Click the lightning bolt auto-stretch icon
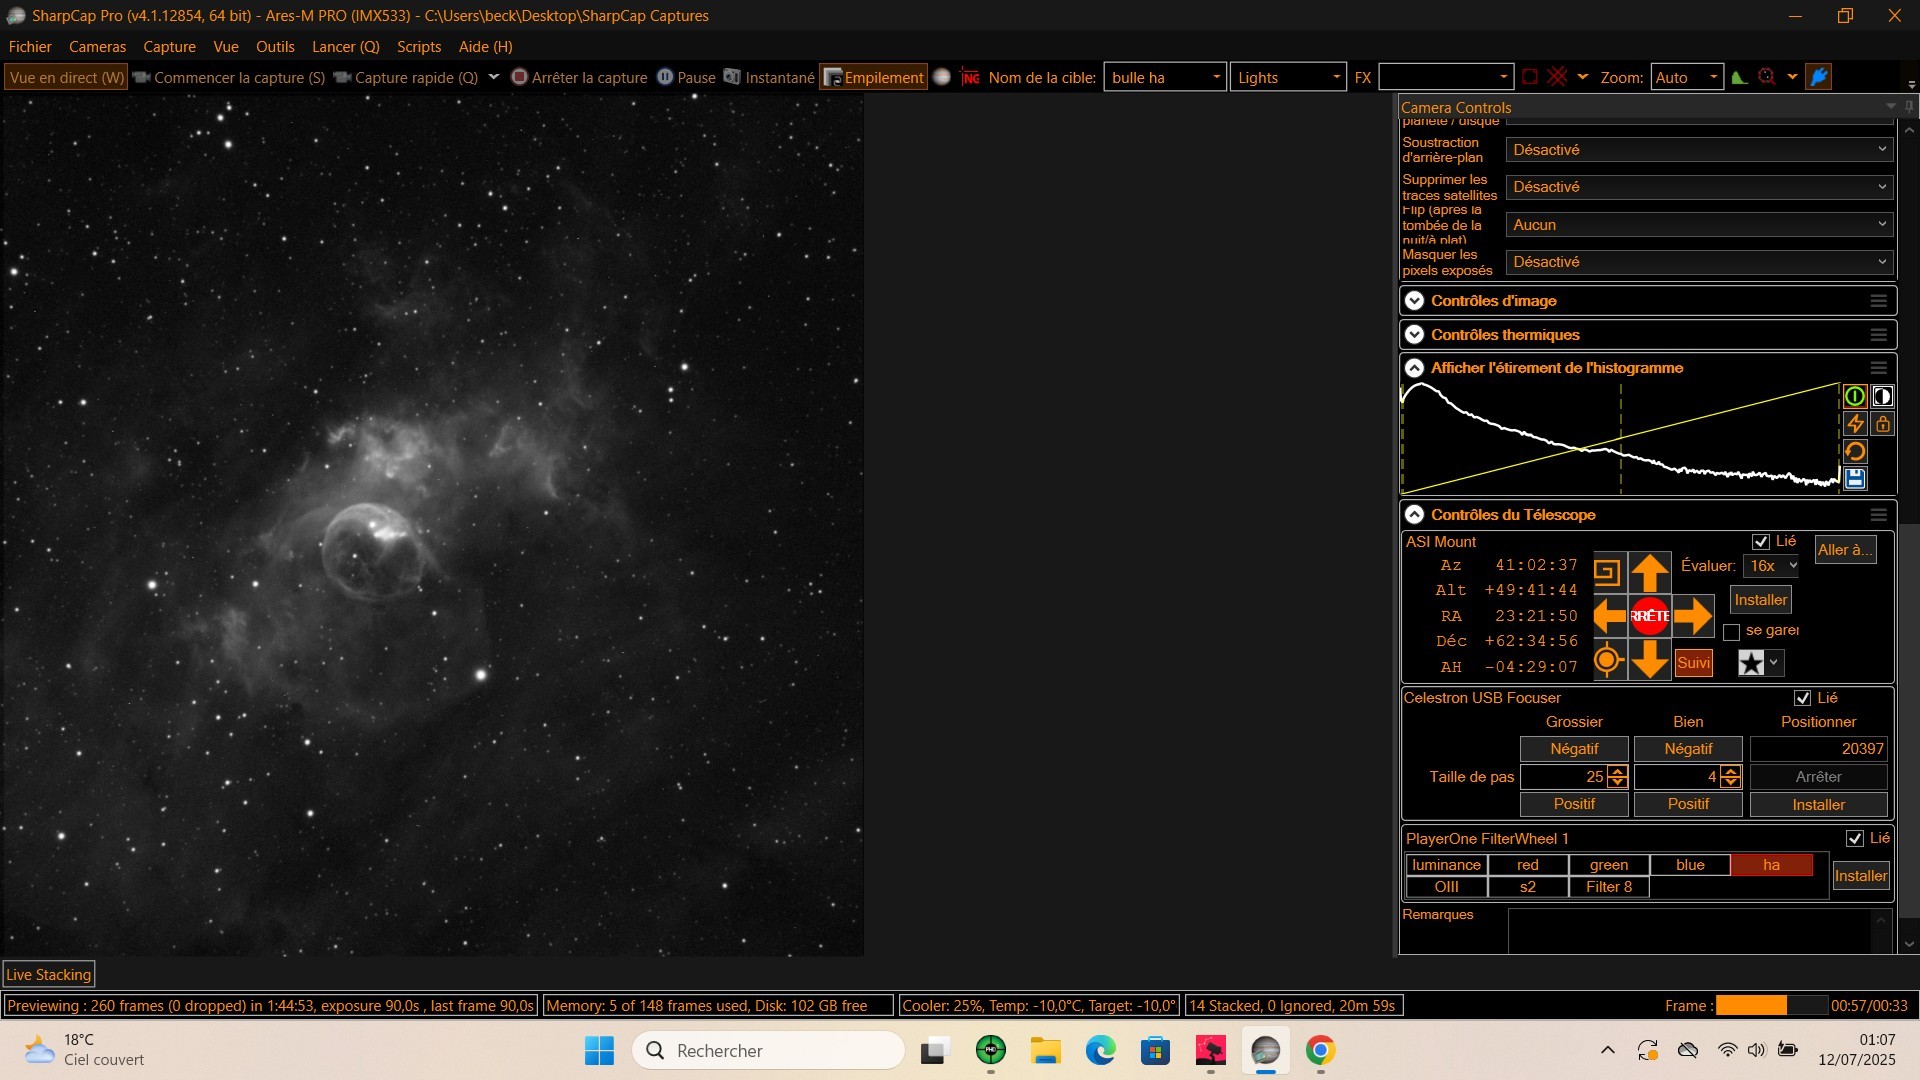Viewport: 1920px width, 1080px height. coord(1855,424)
